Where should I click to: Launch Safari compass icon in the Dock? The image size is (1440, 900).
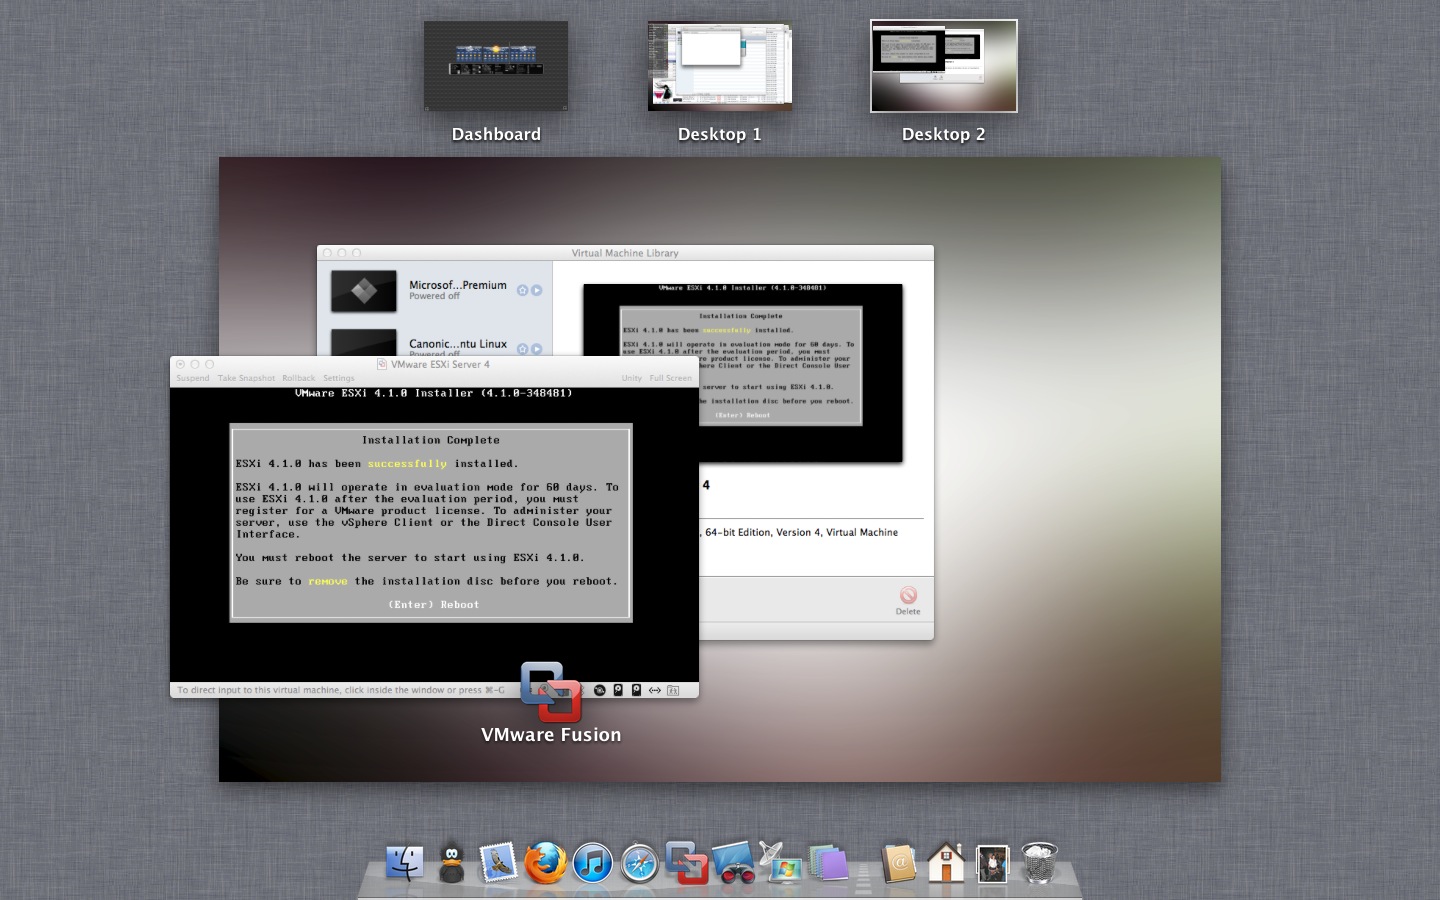pos(639,863)
